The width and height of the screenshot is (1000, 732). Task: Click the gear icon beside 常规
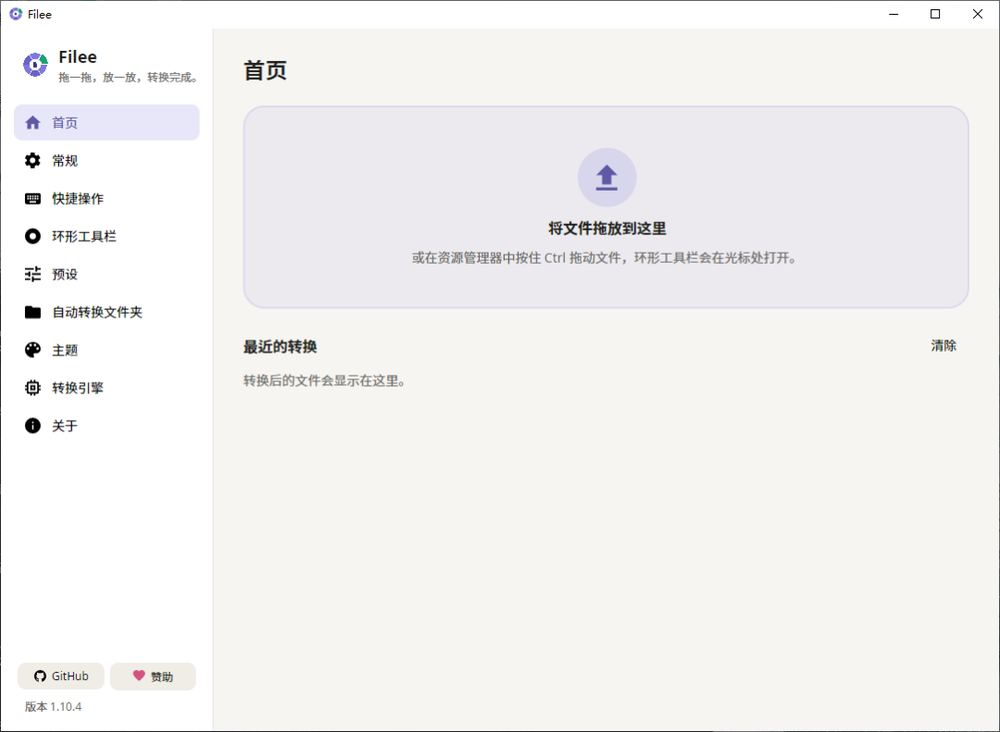point(33,161)
